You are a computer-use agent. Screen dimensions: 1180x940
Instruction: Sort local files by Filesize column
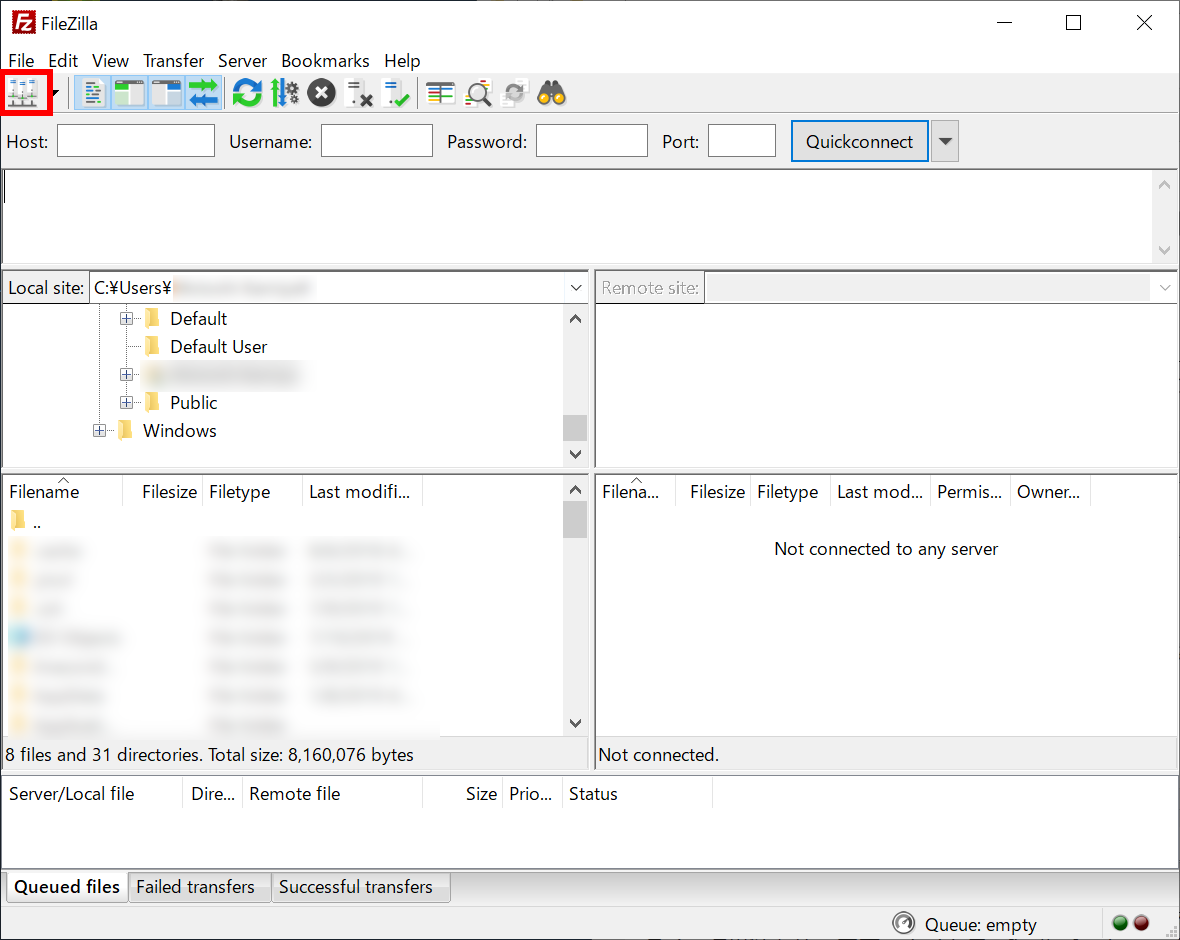(163, 491)
